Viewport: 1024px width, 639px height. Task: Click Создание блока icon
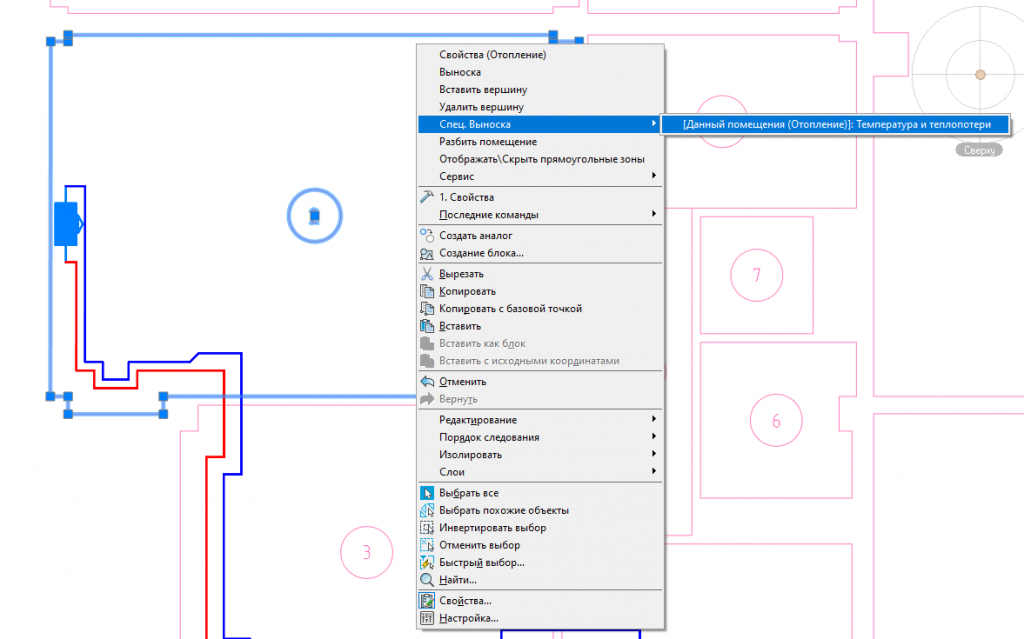426,253
